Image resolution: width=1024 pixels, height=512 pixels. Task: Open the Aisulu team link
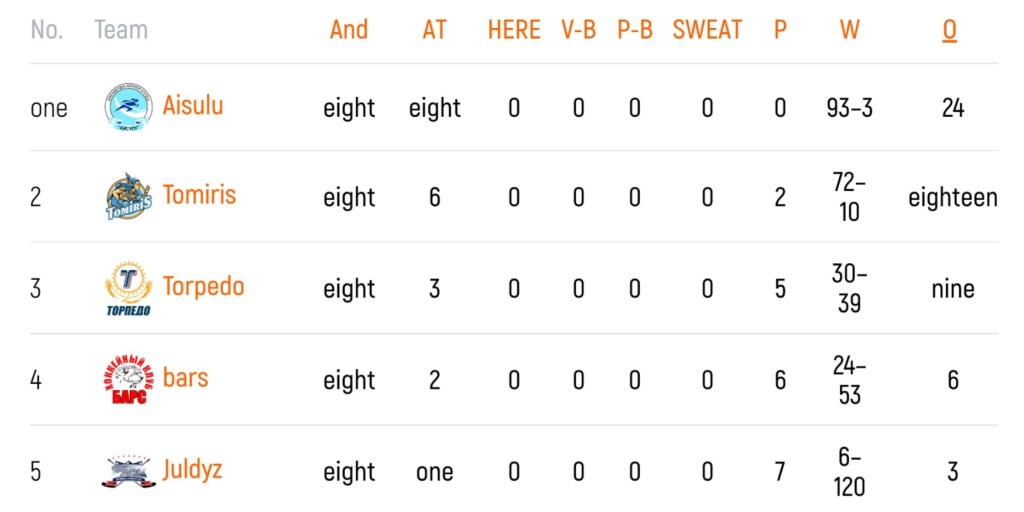[193, 105]
